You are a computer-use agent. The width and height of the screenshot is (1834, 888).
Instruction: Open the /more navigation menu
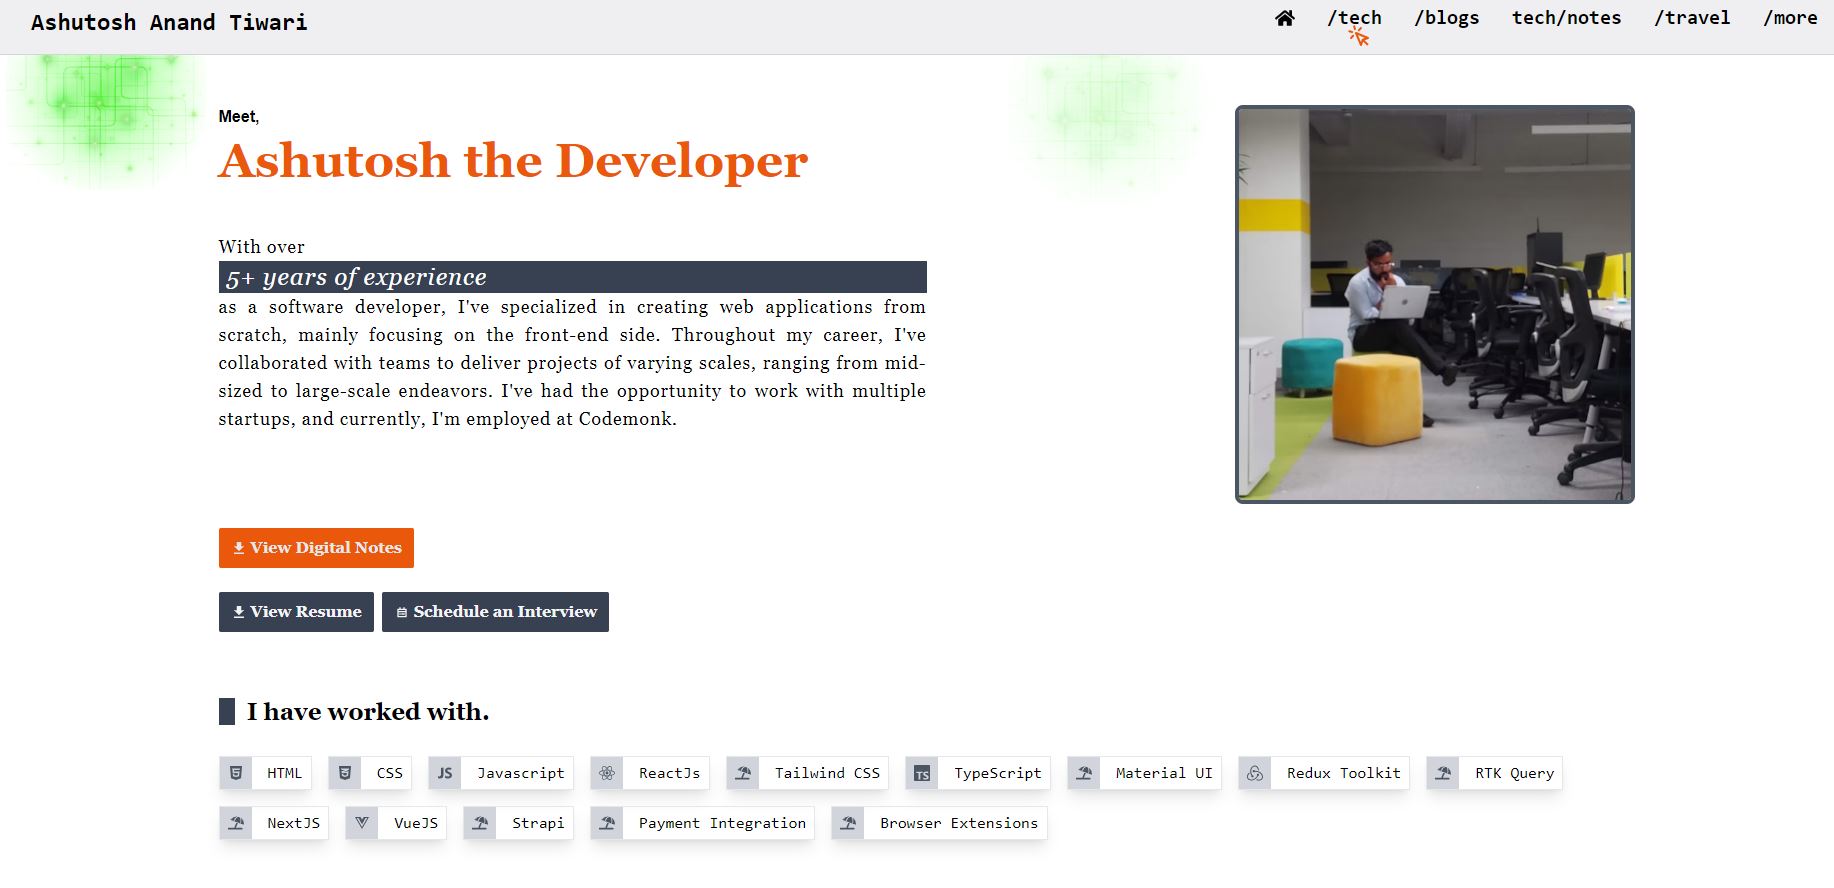click(1790, 18)
